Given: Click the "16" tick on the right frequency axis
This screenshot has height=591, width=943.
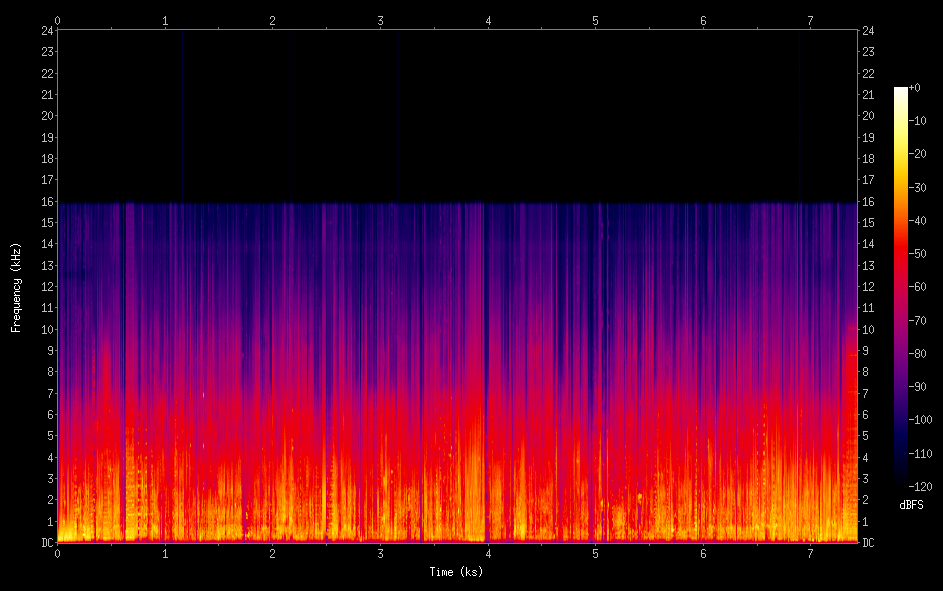Looking at the screenshot, I should pyautogui.click(x=869, y=202).
